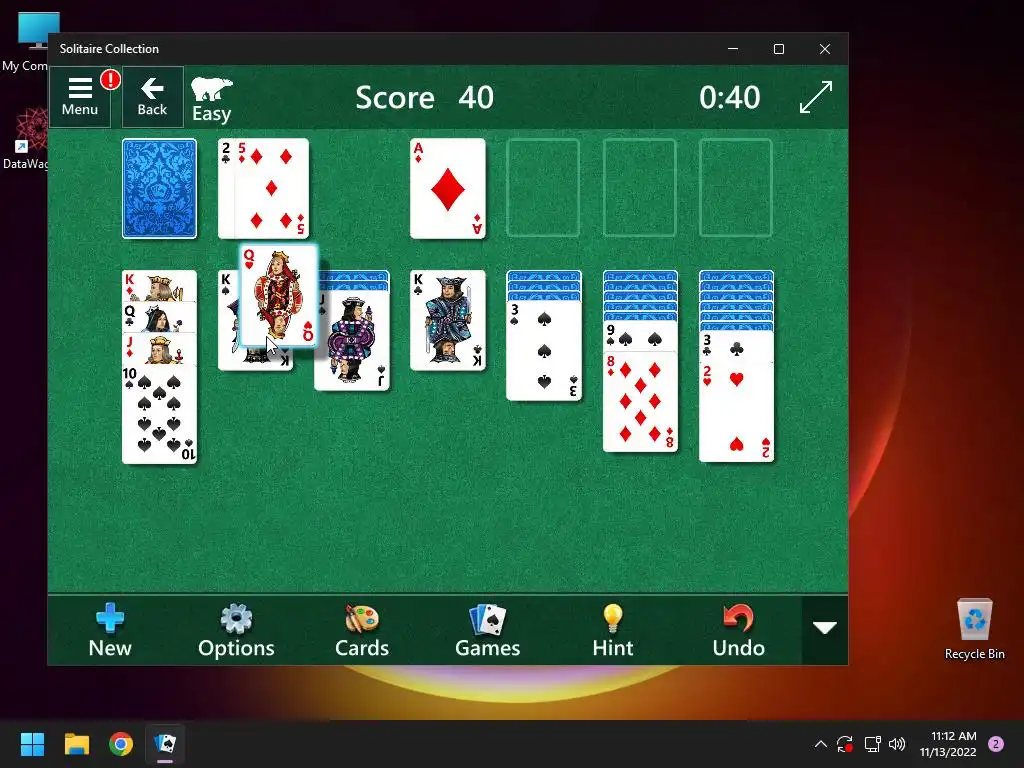Select the King of clubs card
1024x768 pixels.
(x=448, y=320)
